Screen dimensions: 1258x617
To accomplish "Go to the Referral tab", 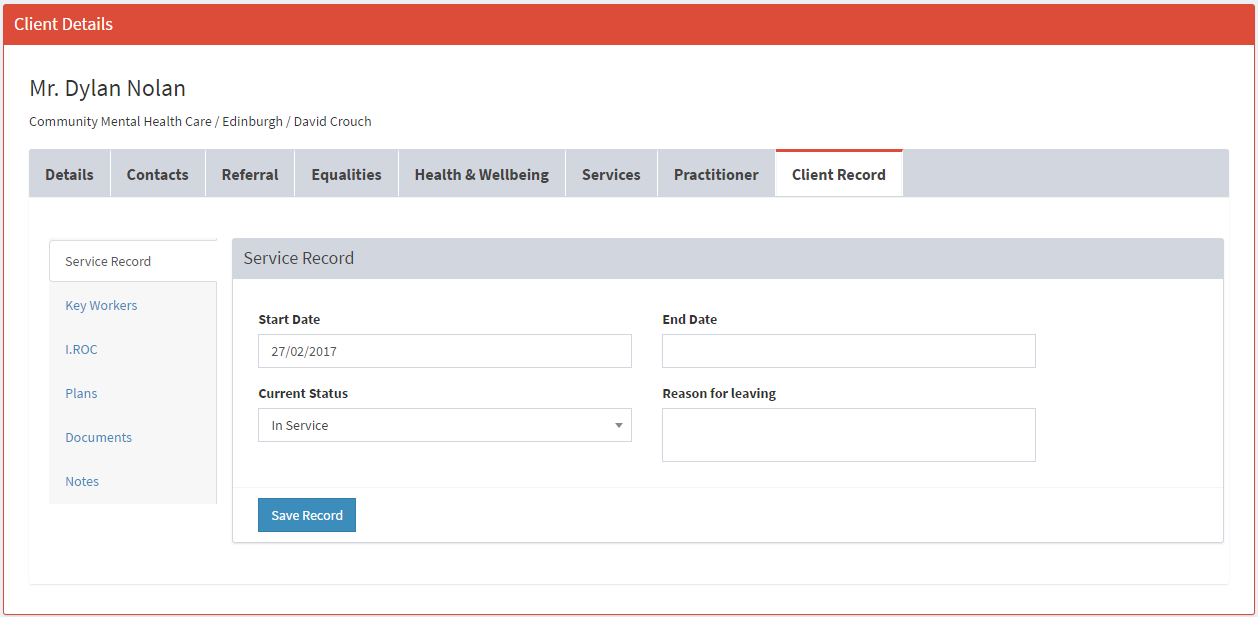I will 250,174.
